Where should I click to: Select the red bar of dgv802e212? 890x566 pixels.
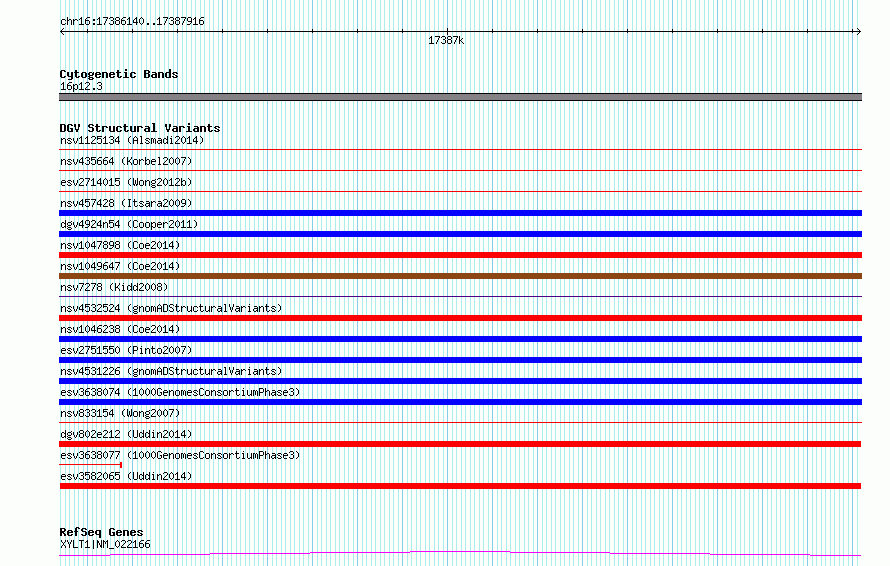pos(460,444)
